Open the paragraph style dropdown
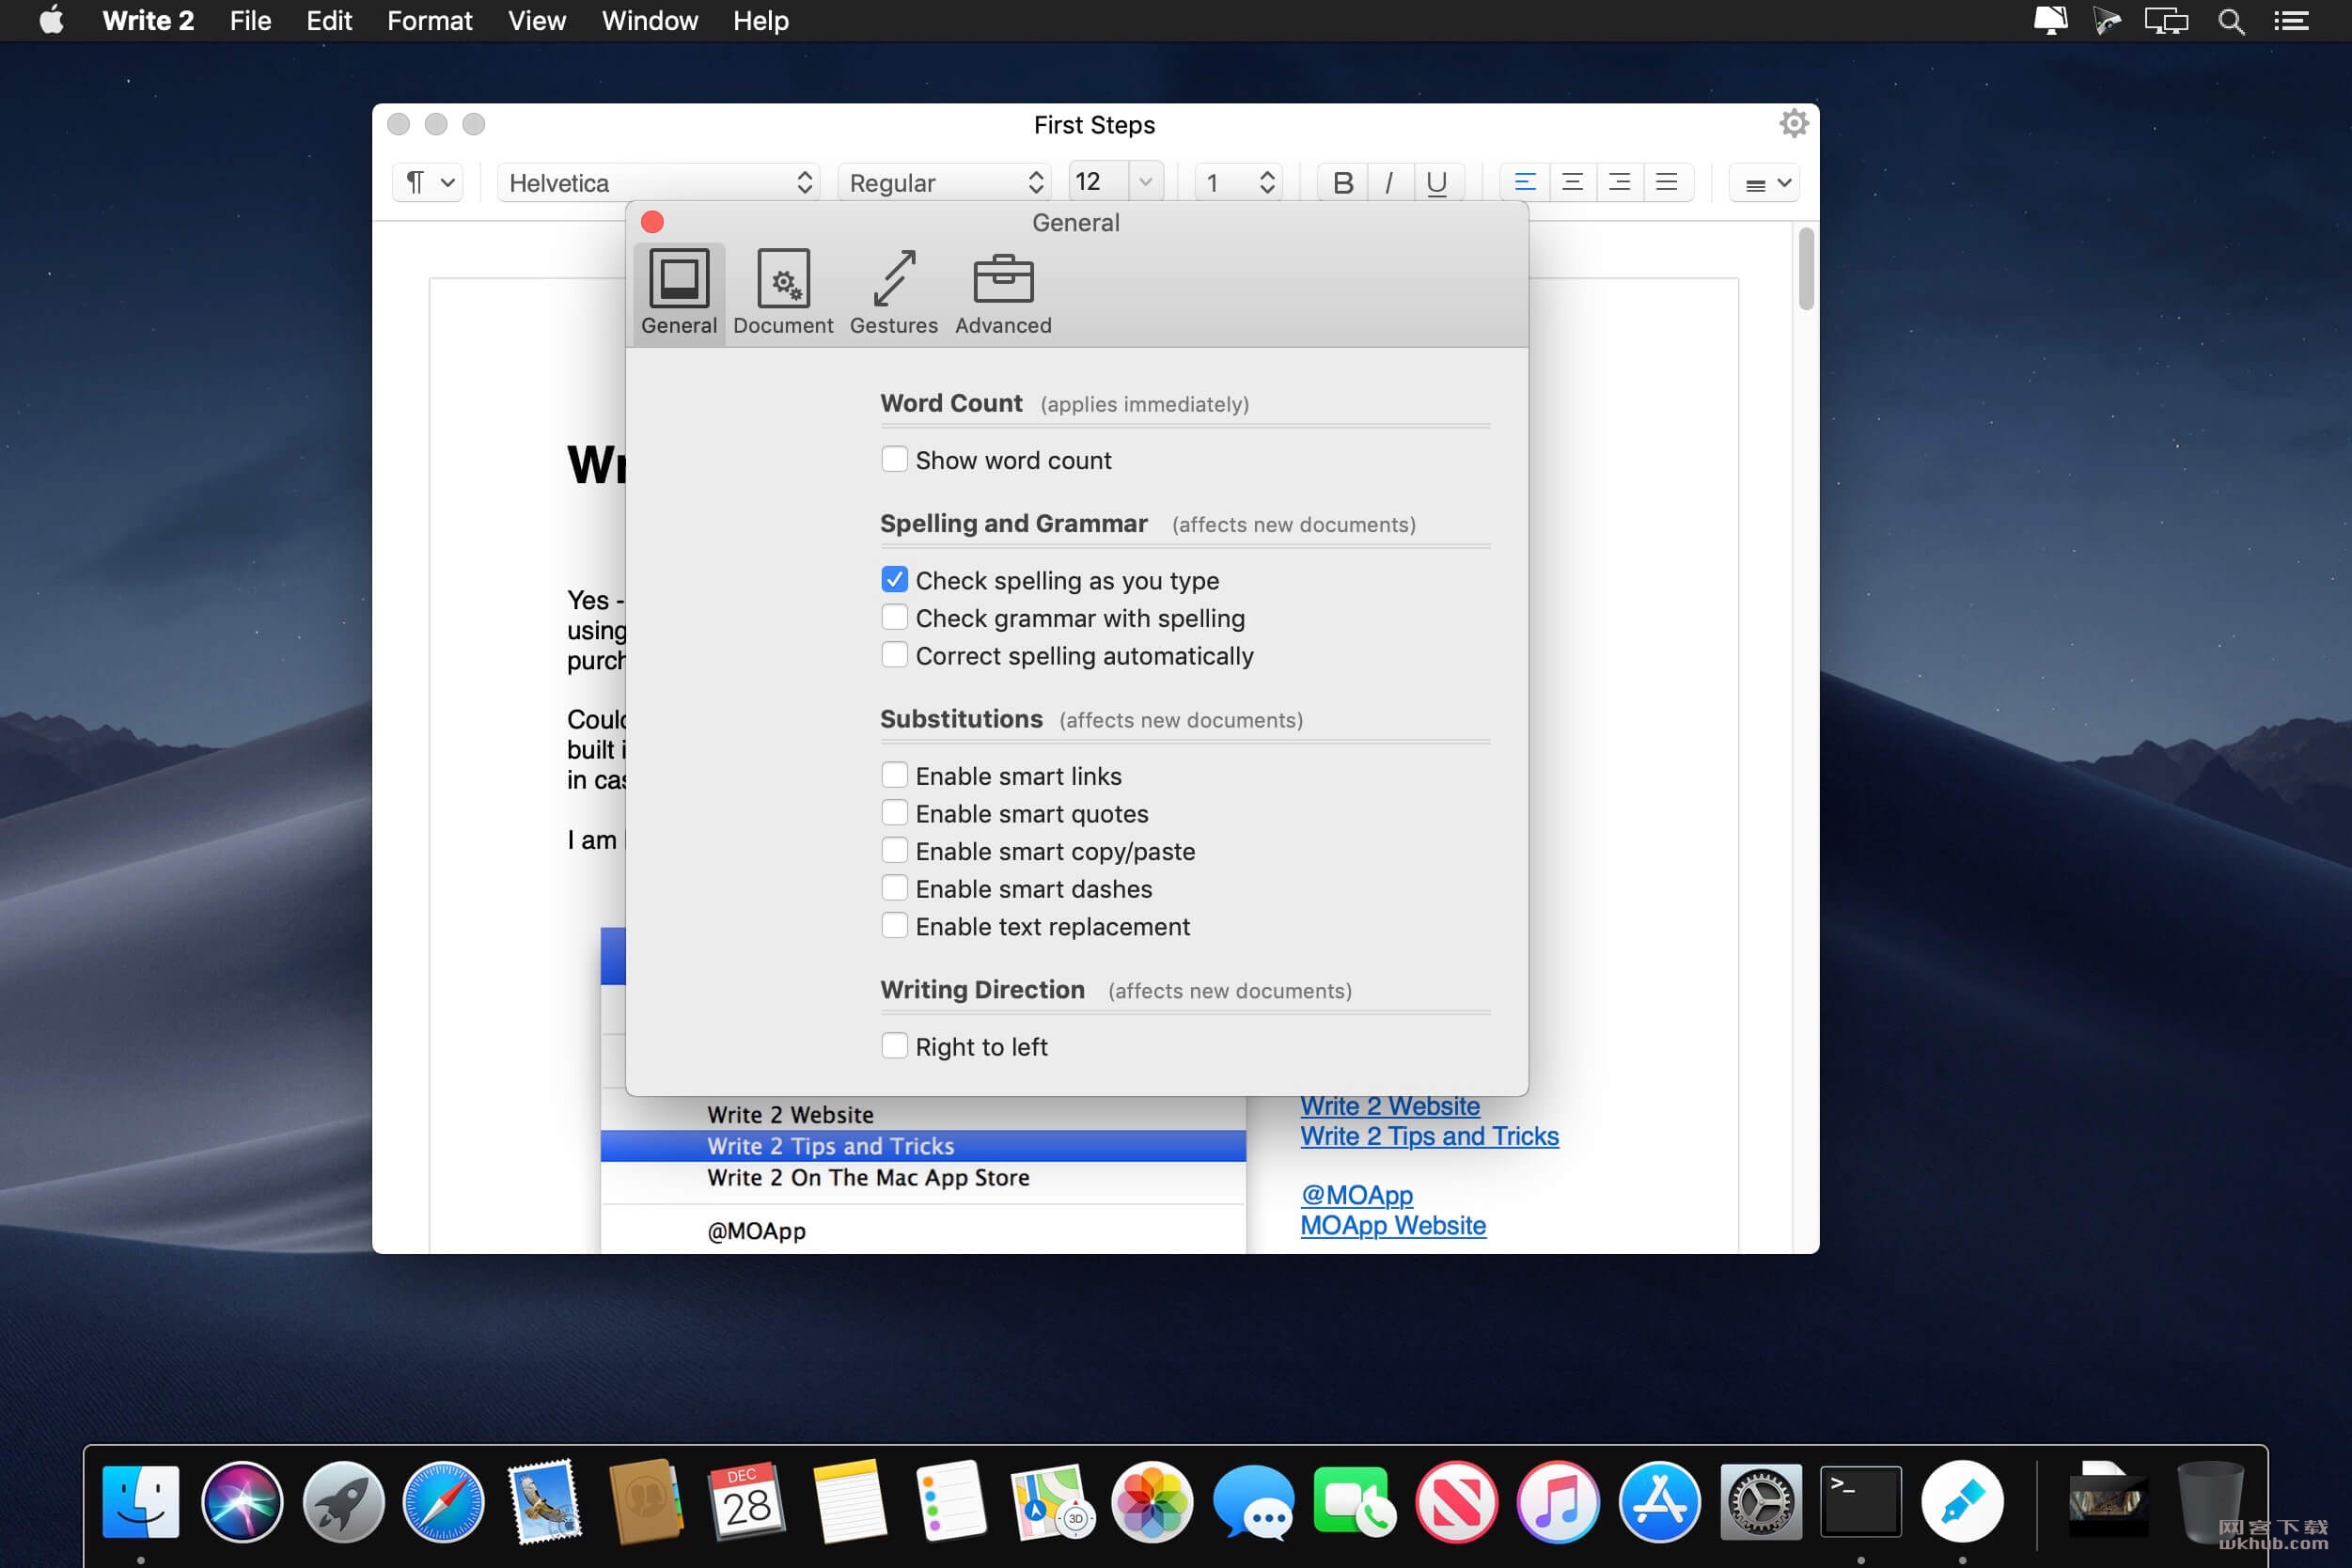This screenshot has width=2352, height=1568. (428, 183)
